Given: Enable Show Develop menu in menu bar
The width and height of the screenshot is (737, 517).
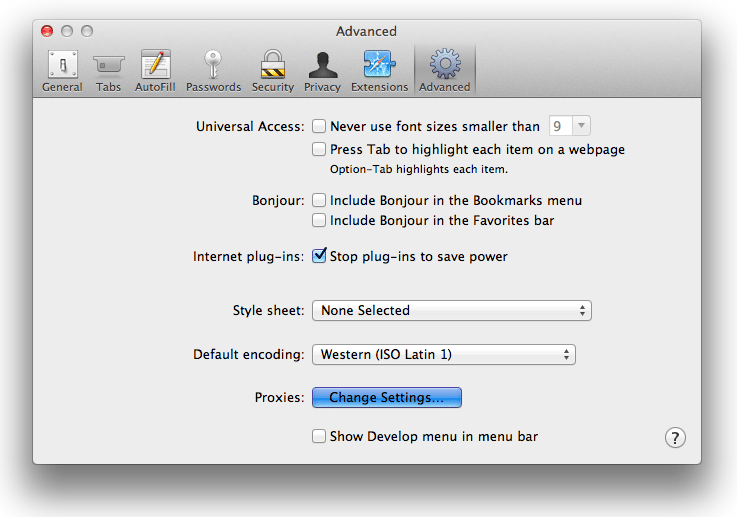Looking at the screenshot, I should pos(319,436).
